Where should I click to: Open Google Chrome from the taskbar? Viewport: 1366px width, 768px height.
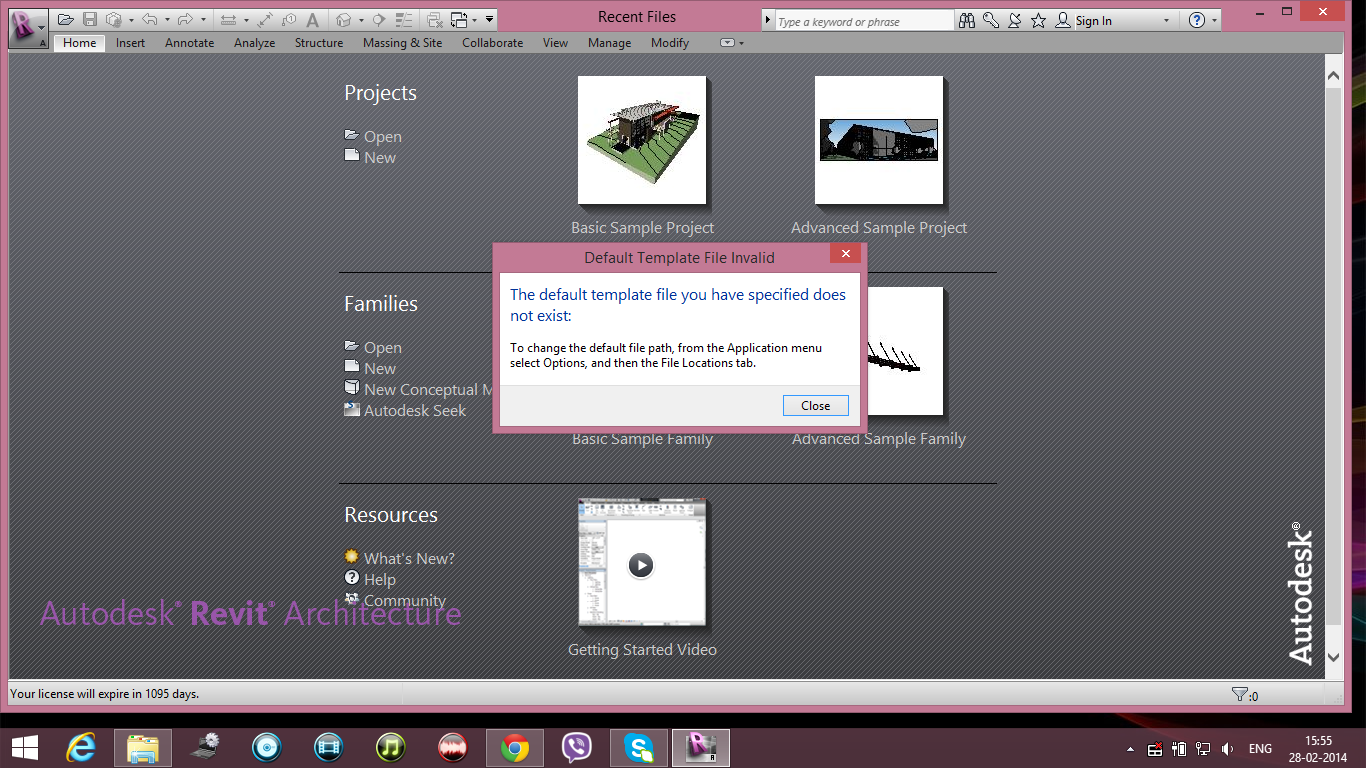[x=515, y=747]
